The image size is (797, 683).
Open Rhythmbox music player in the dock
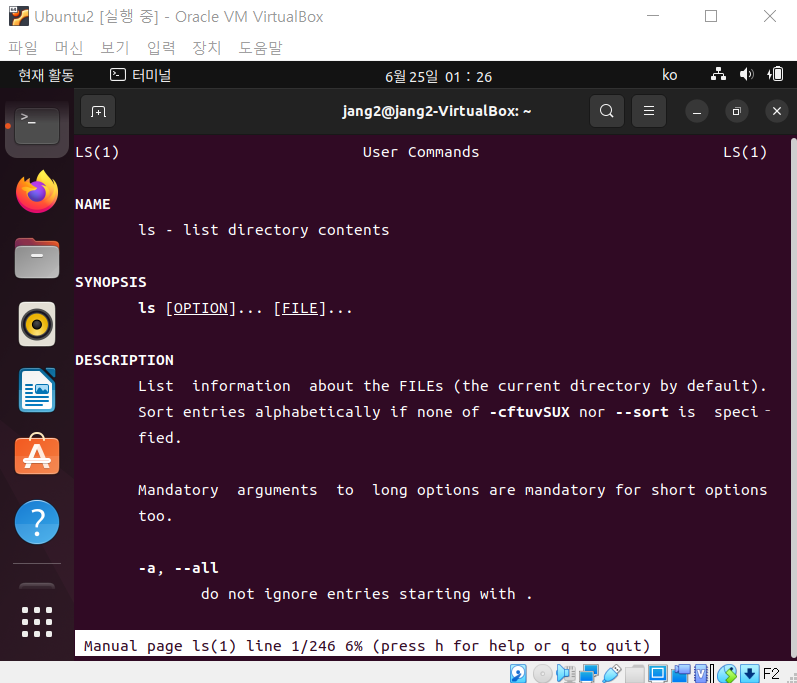[37, 324]
